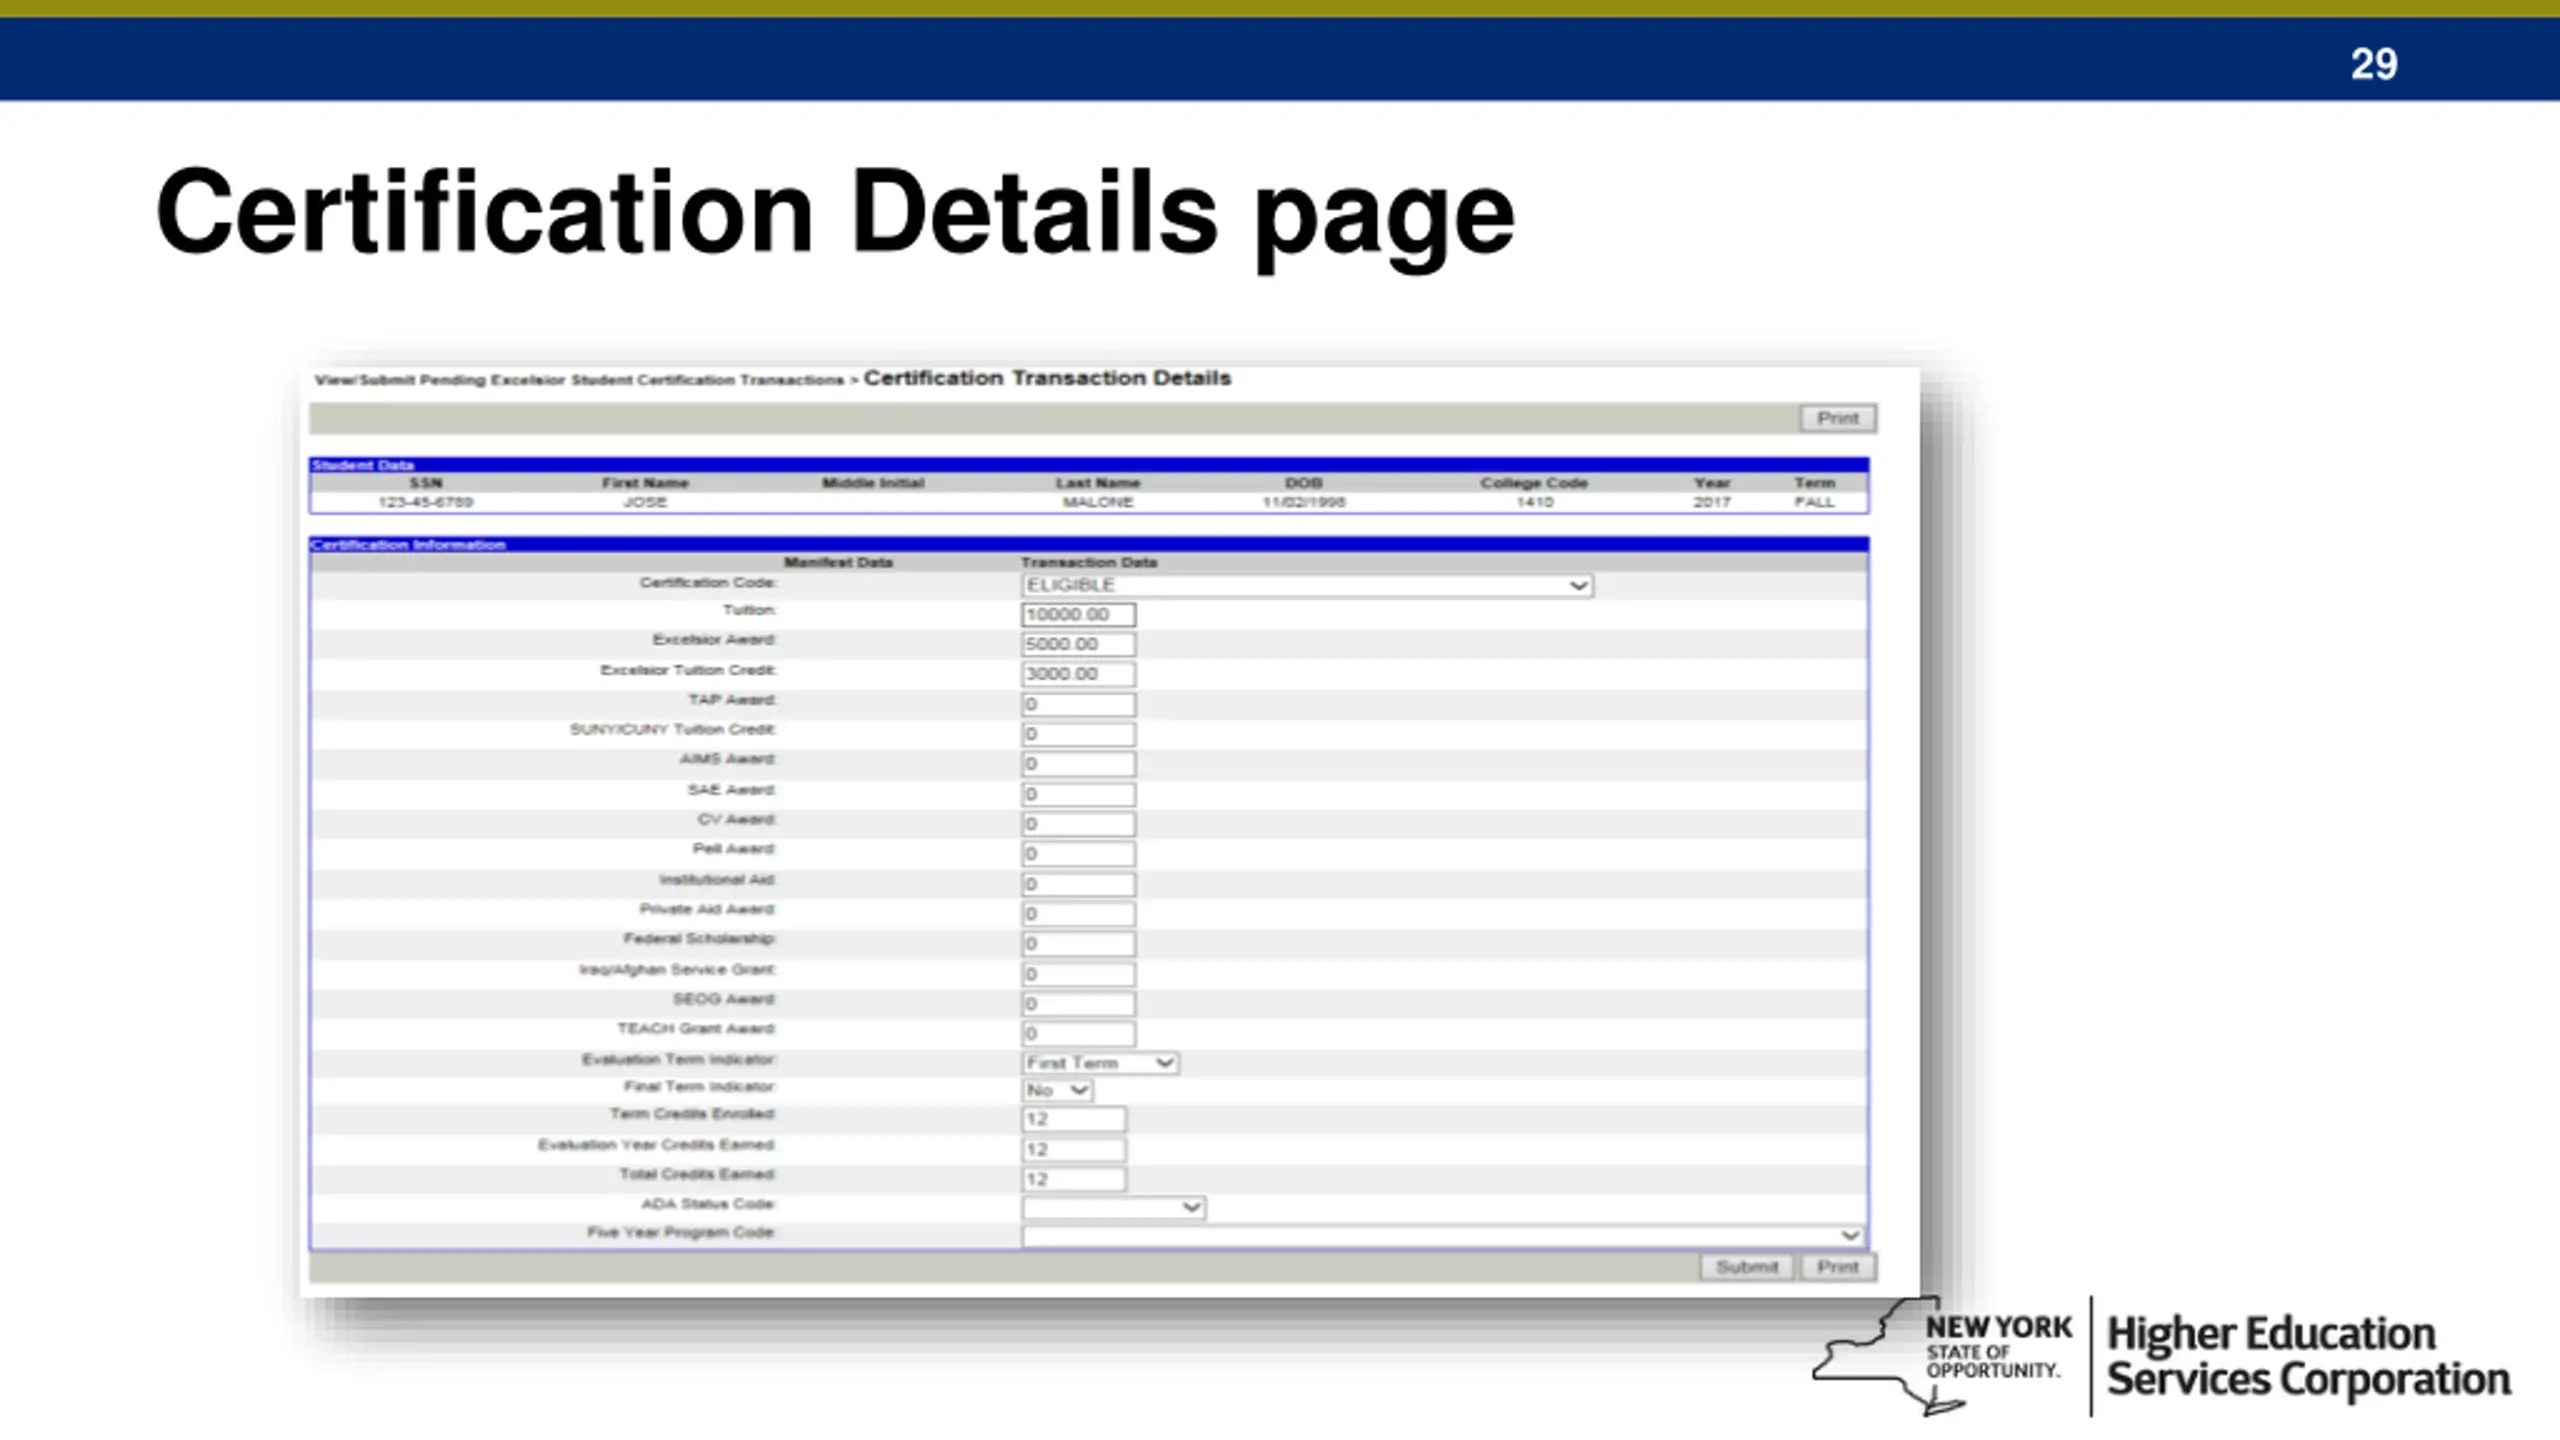
Task: Click the first name JOSE
Action: coord(645,502)
